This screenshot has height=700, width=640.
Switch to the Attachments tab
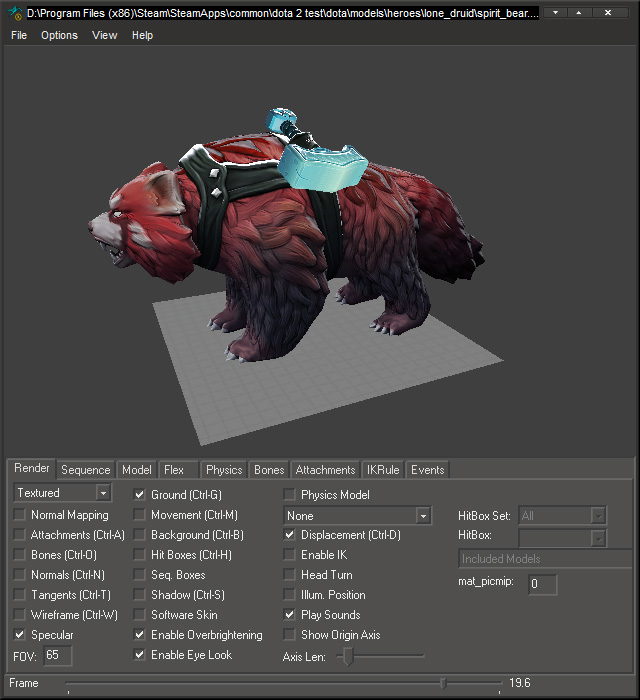click(x=325, y=470)
